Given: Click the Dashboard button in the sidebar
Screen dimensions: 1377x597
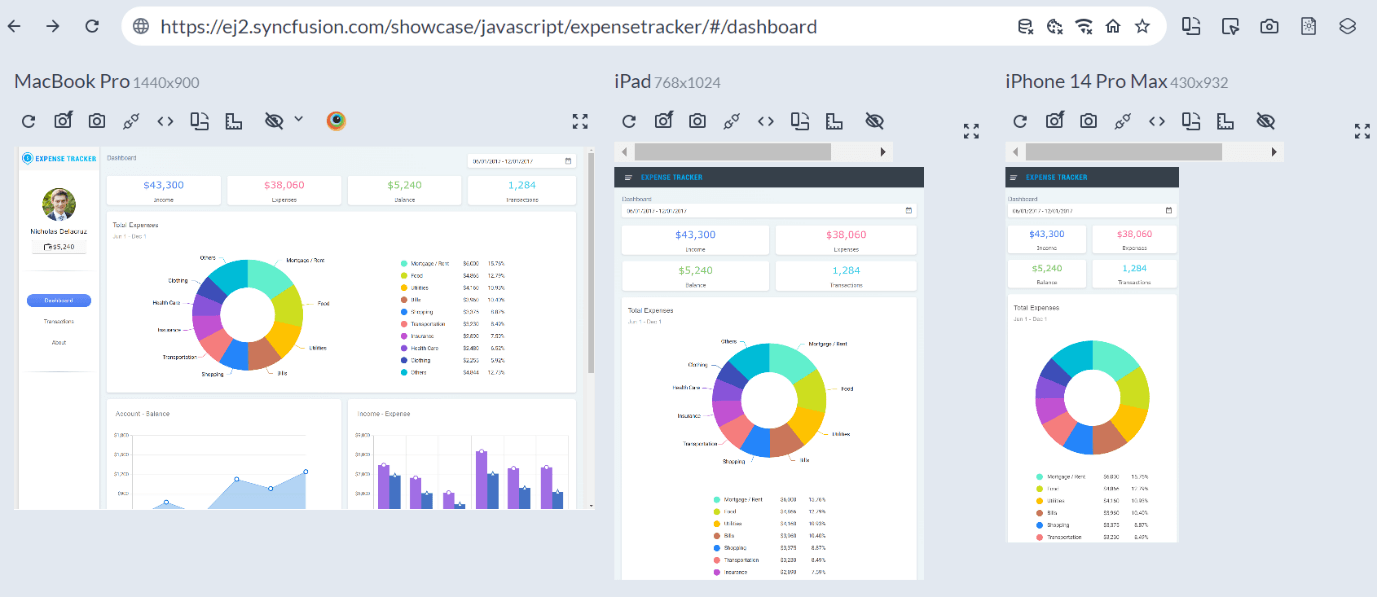Looking at the screenshot, I should point(59,300).
